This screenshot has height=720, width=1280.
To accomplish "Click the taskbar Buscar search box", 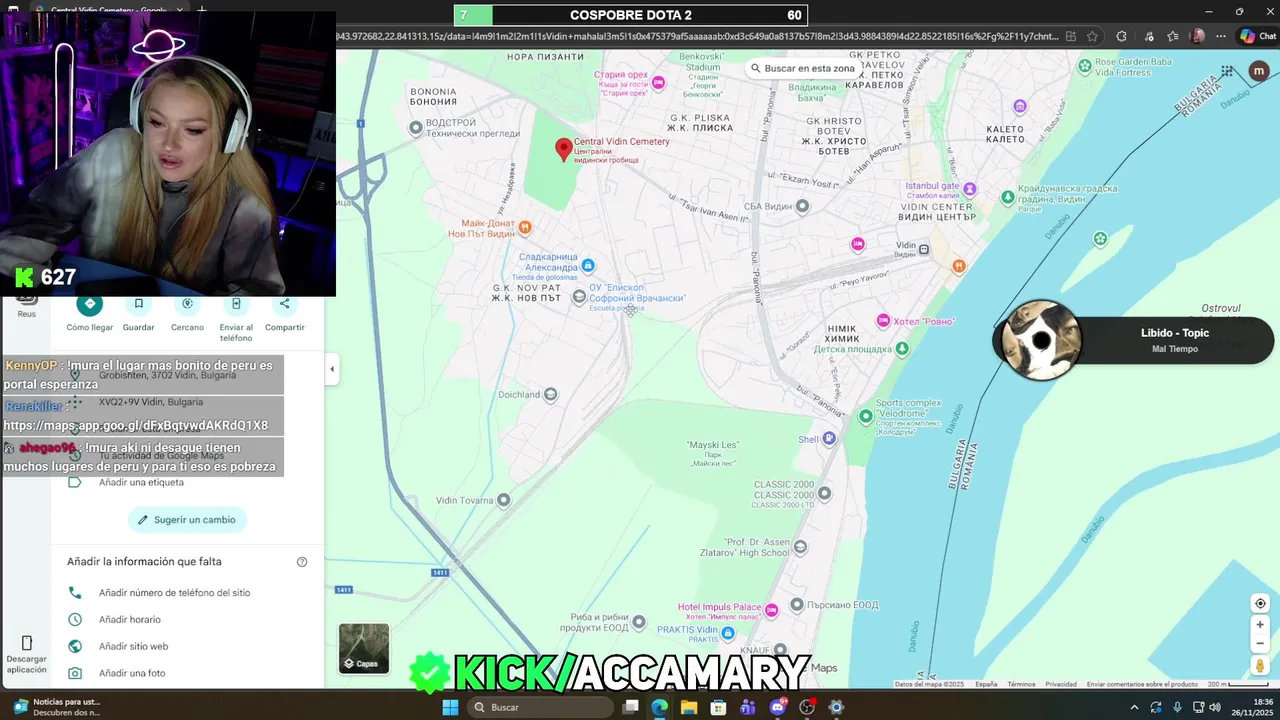I will [x=540, y=707].
